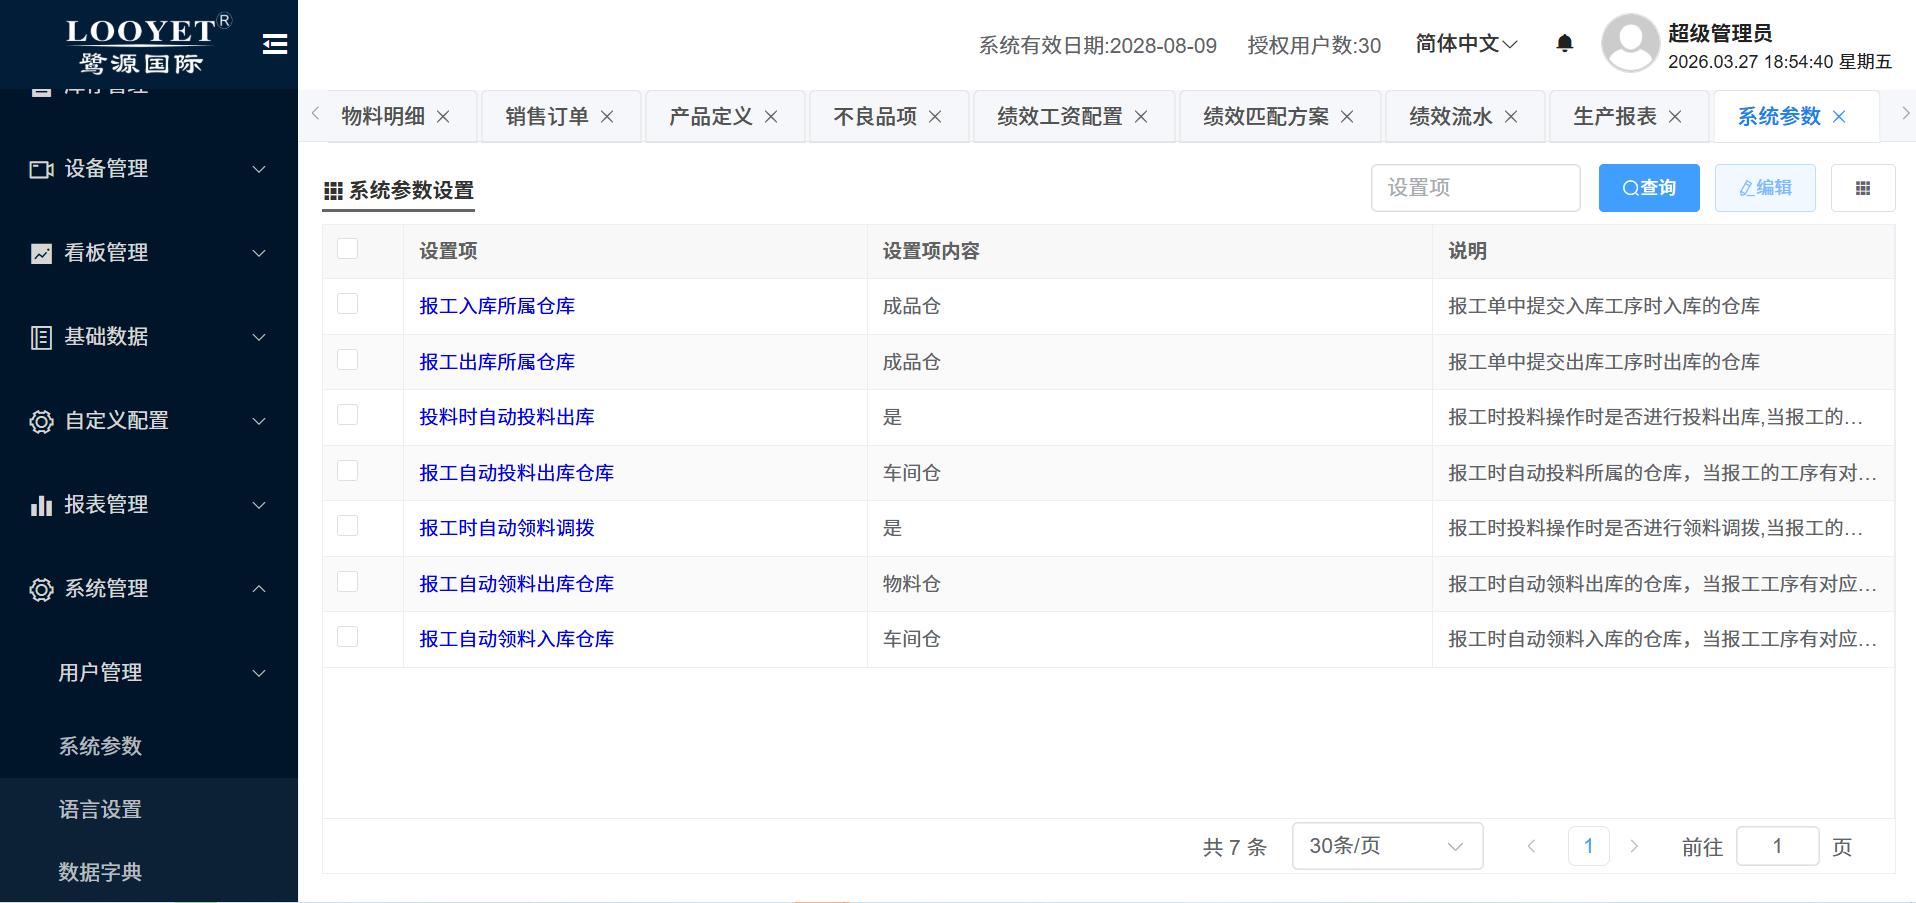The height and width of the screenshot is (903, 1916).
Task: Click the 设置项 search input field
Action: (1475, 188)
